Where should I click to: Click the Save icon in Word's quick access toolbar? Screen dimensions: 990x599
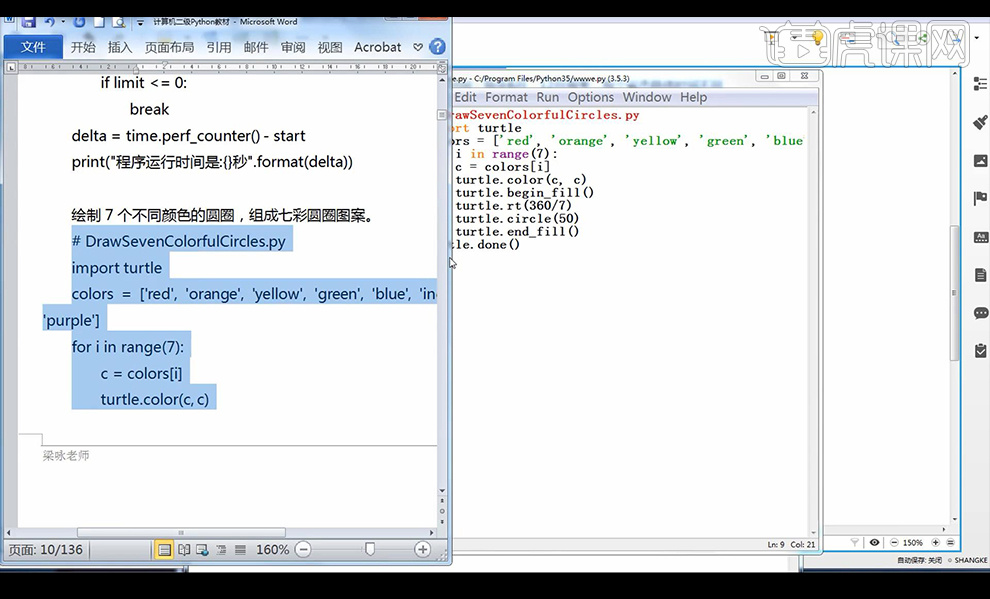tap(28, 22)
